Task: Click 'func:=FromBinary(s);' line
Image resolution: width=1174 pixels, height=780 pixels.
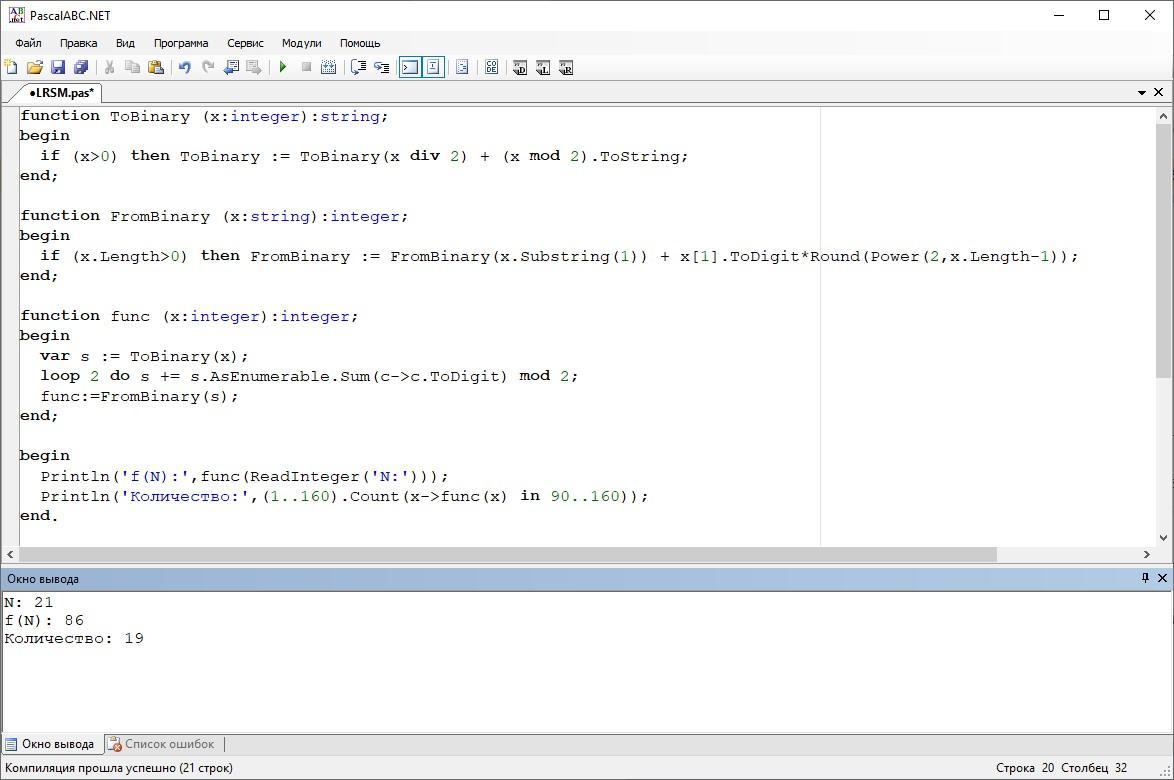Action: click(x=139, y=397)
